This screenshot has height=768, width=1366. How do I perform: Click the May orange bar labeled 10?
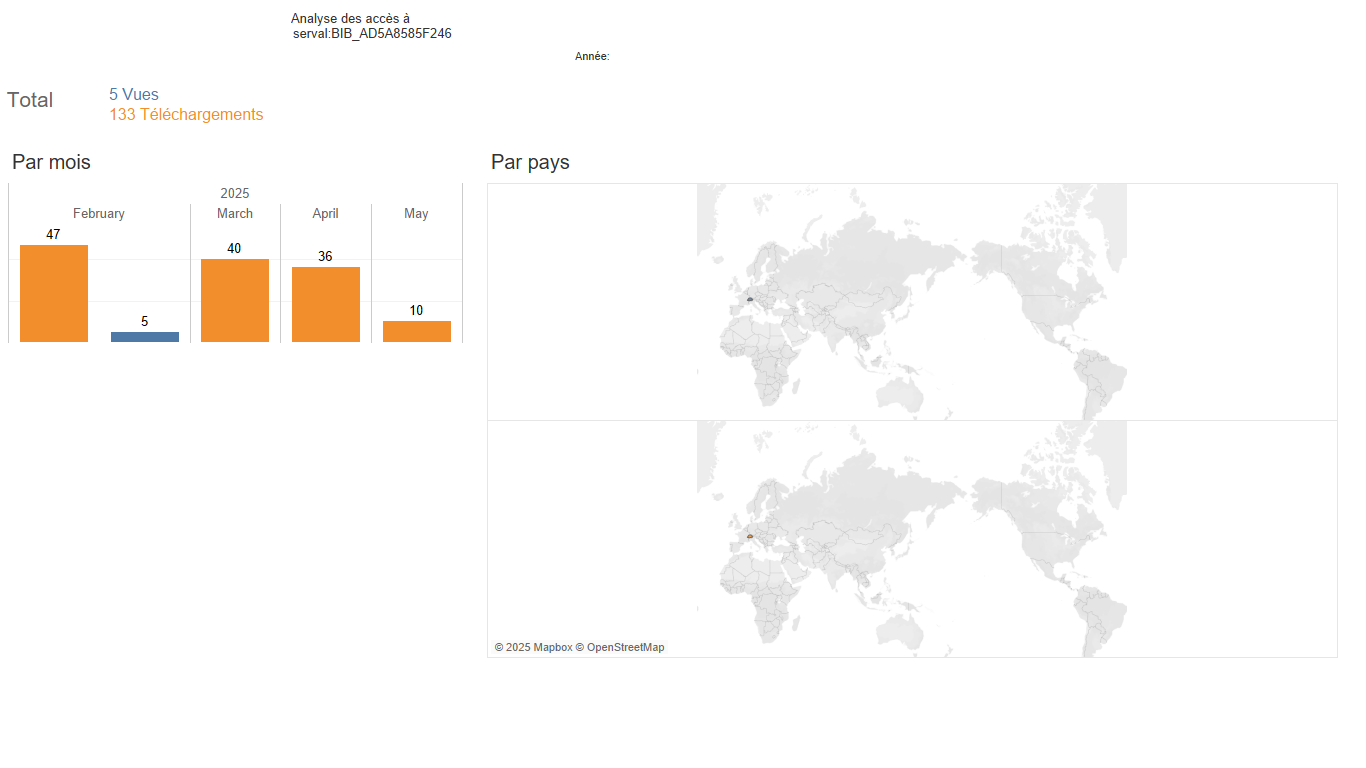[417, 331]
